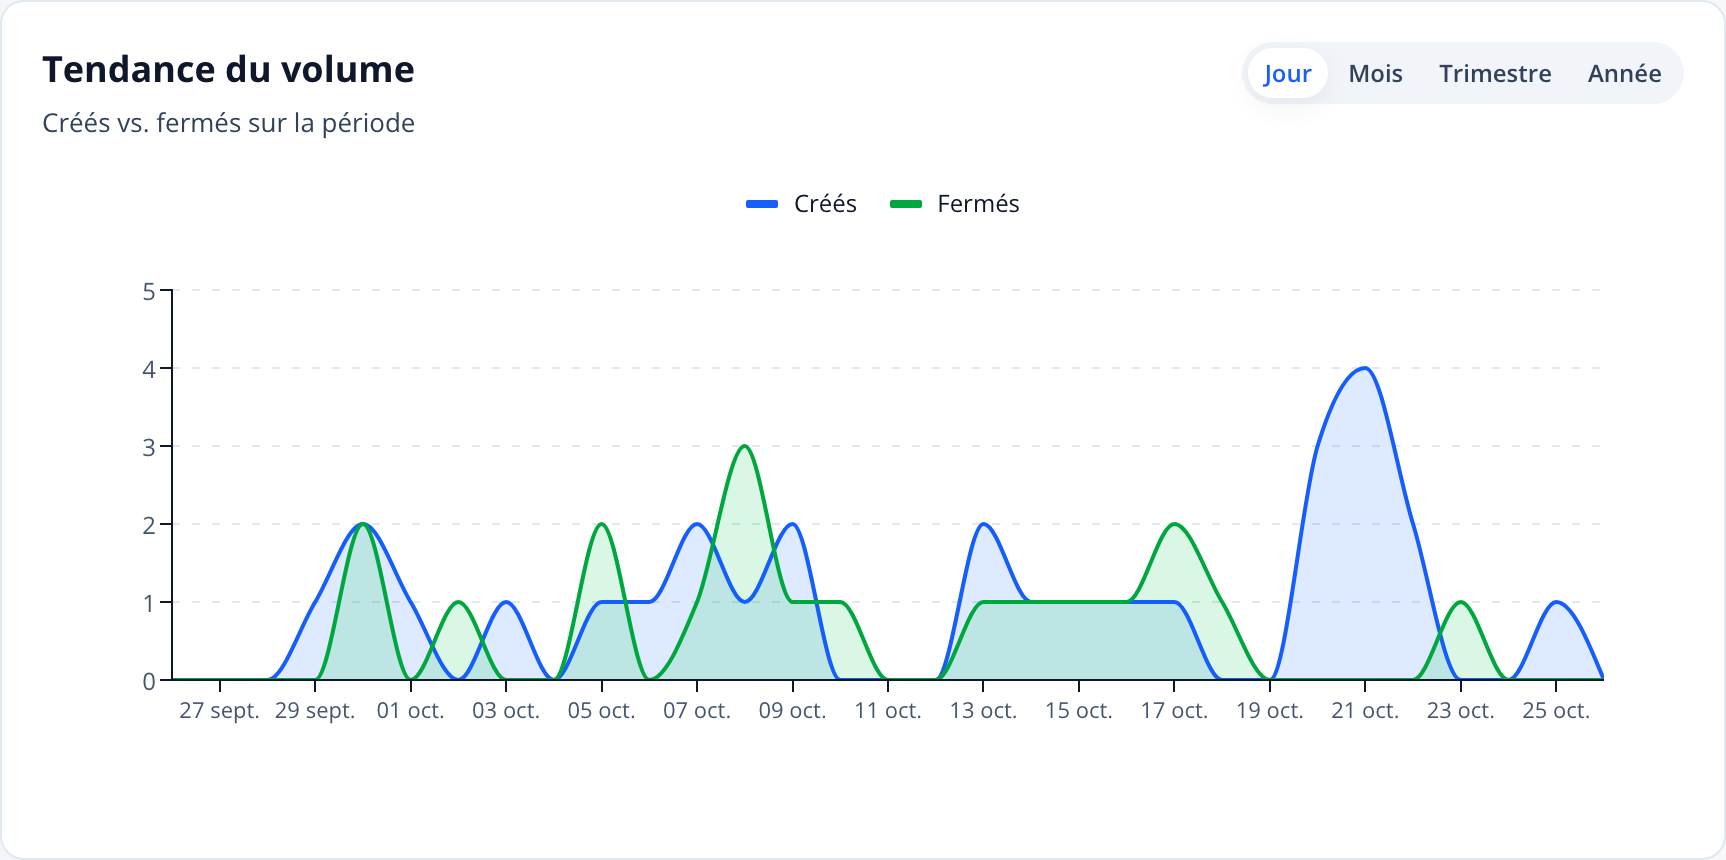Image resolution: width=1726 pixels, height=860 pixels.
Task: Click the Tendance du volume heading
Action: tap(228, 70)
